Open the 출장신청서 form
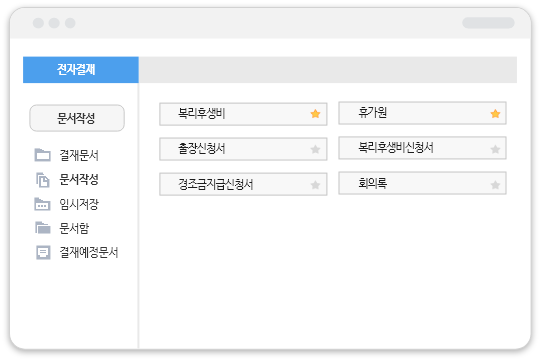This screenshot has width=541, height=361. [243, 149]
